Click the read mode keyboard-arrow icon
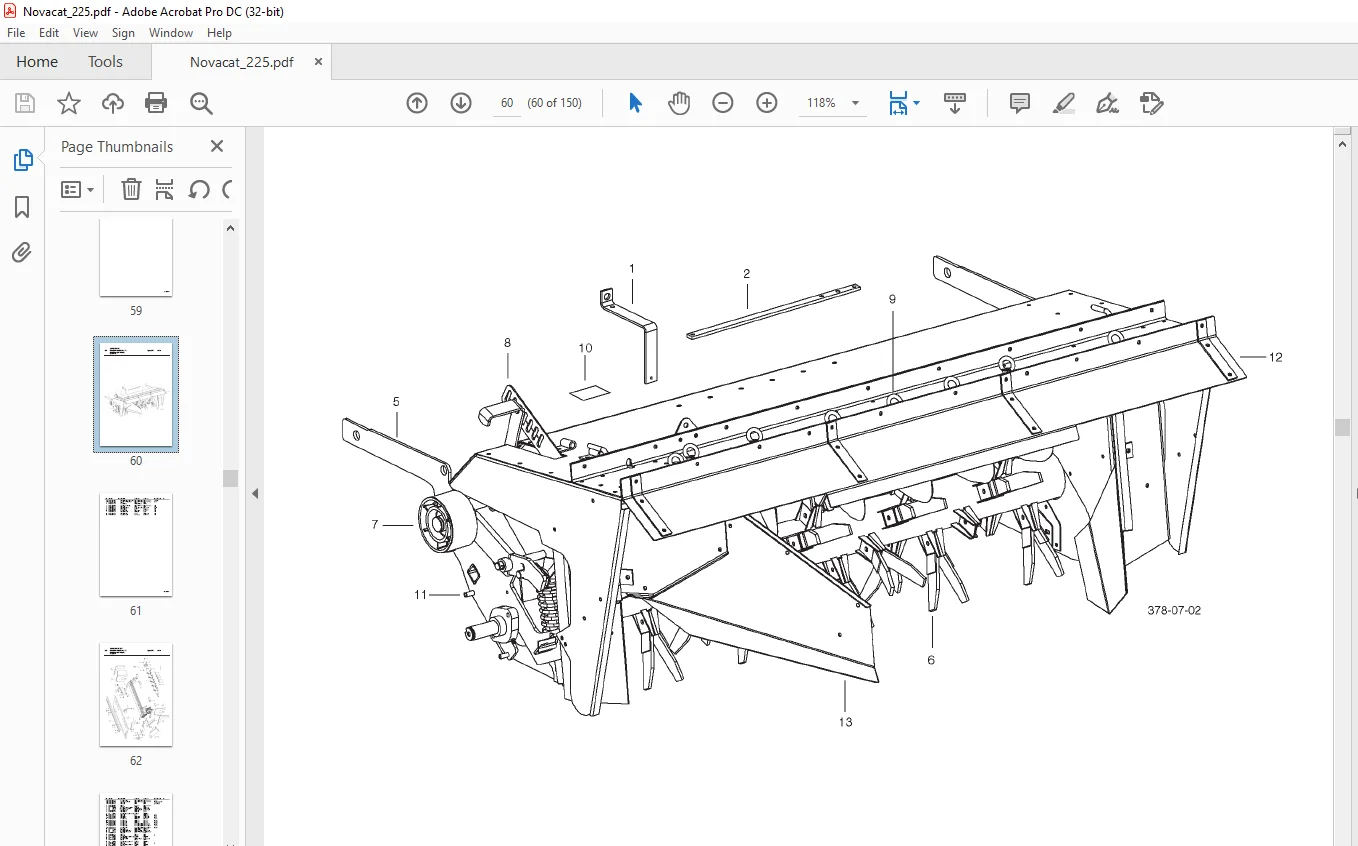The height and width of the screenshot is (846, 1358). pos(955,103)
